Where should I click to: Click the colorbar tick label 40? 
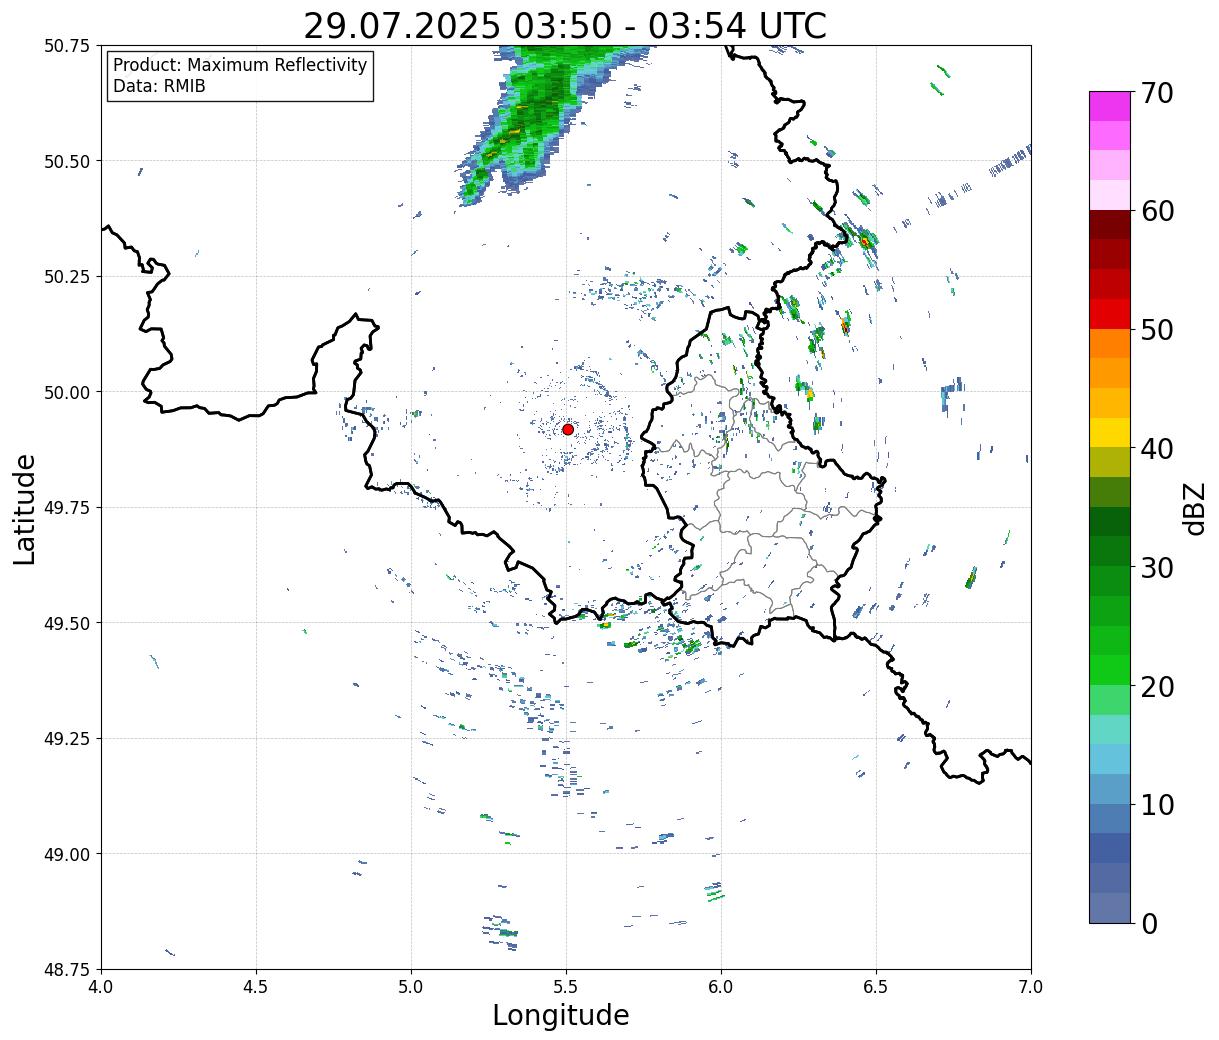(1157, 449)
